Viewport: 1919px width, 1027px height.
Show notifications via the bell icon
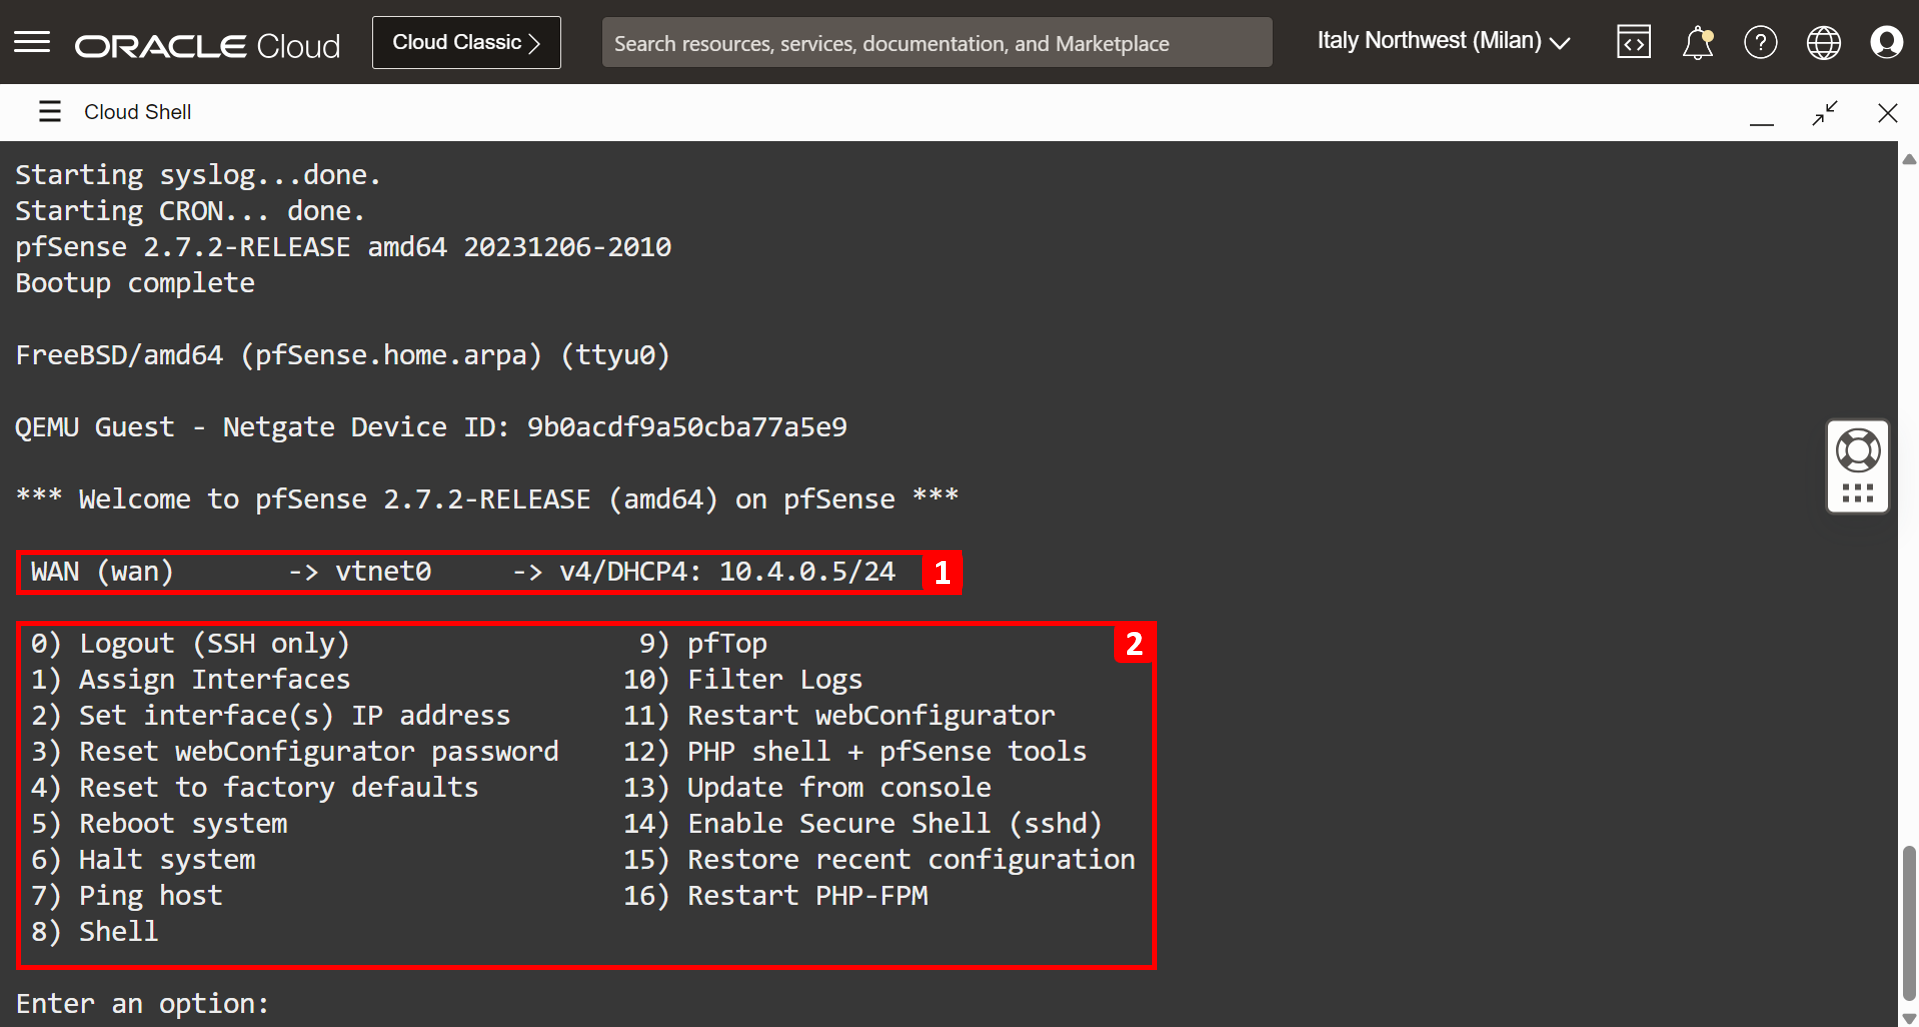pos(1698,43)
